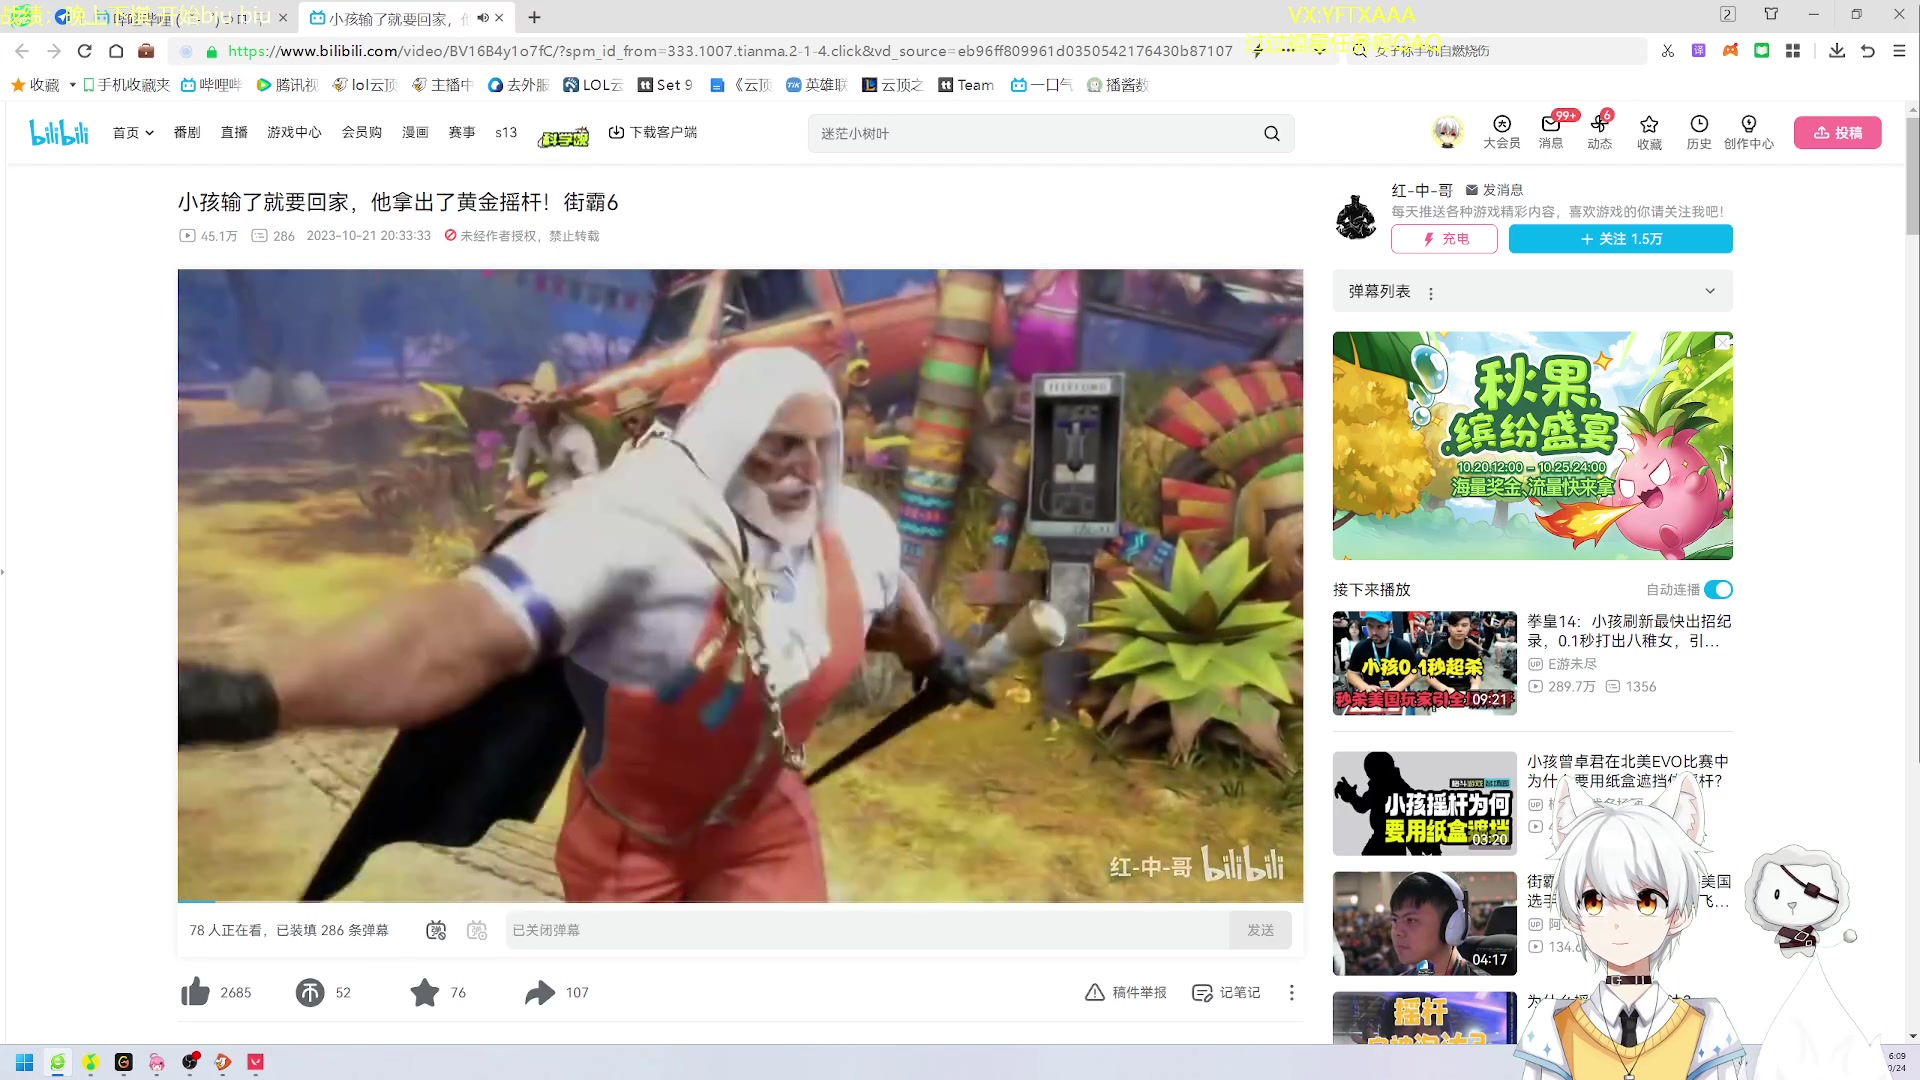Open browser downloads icon
The height and width of the screenshot is (1080, 1920).
[1836, 51]
